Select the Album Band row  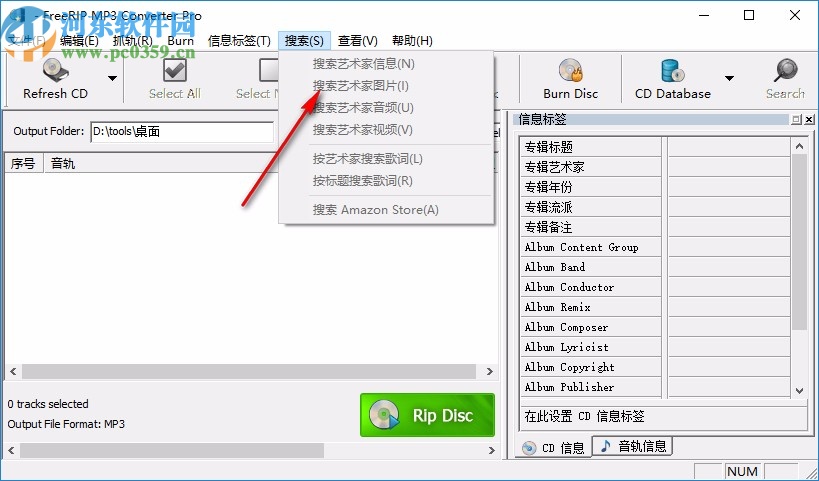pyautogui.click(x=591, y=267)
